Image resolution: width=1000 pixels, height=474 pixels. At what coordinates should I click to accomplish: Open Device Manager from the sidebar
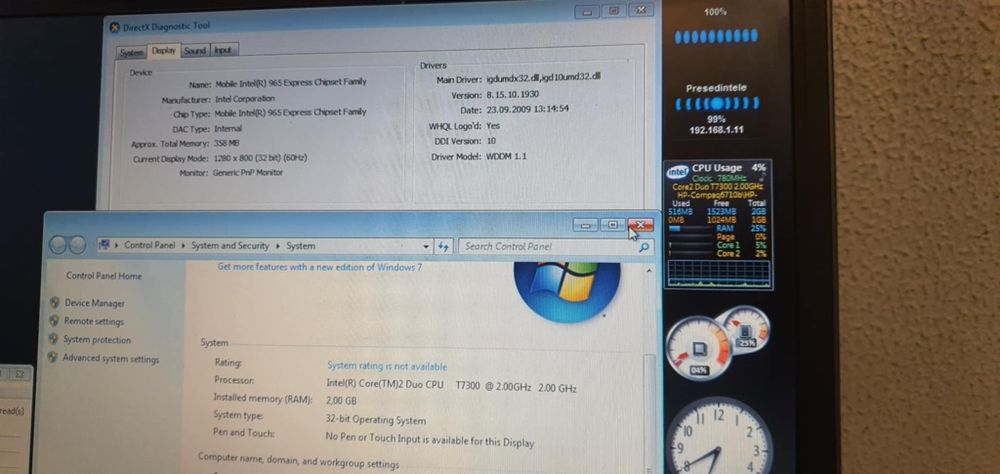(94, 304)
